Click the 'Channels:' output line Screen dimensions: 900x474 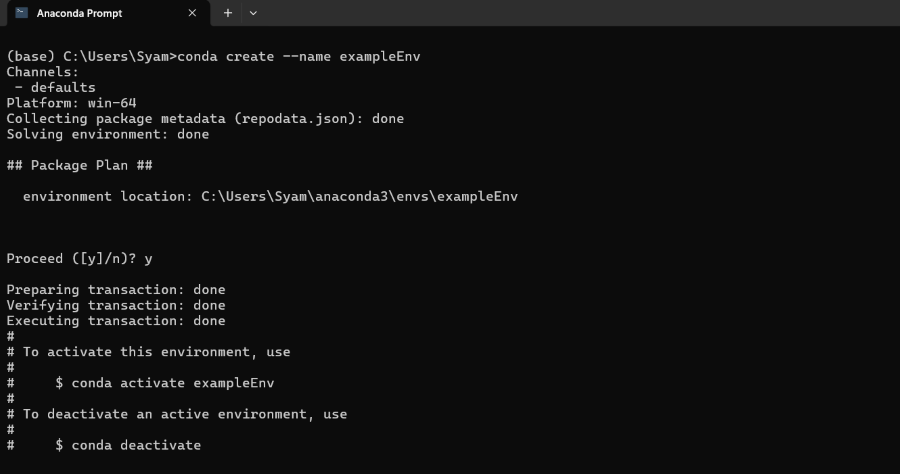click(x=42, y=72)
